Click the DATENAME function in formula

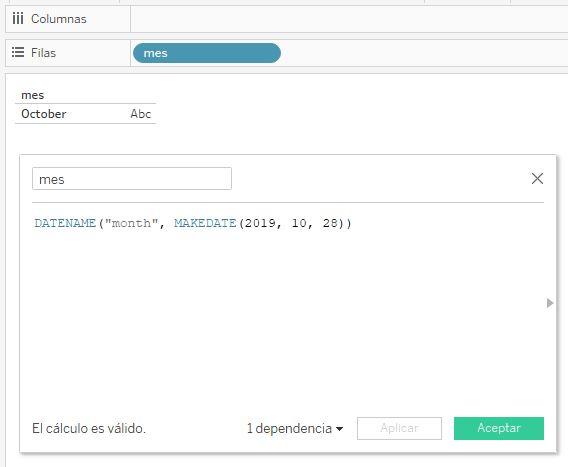65,223
